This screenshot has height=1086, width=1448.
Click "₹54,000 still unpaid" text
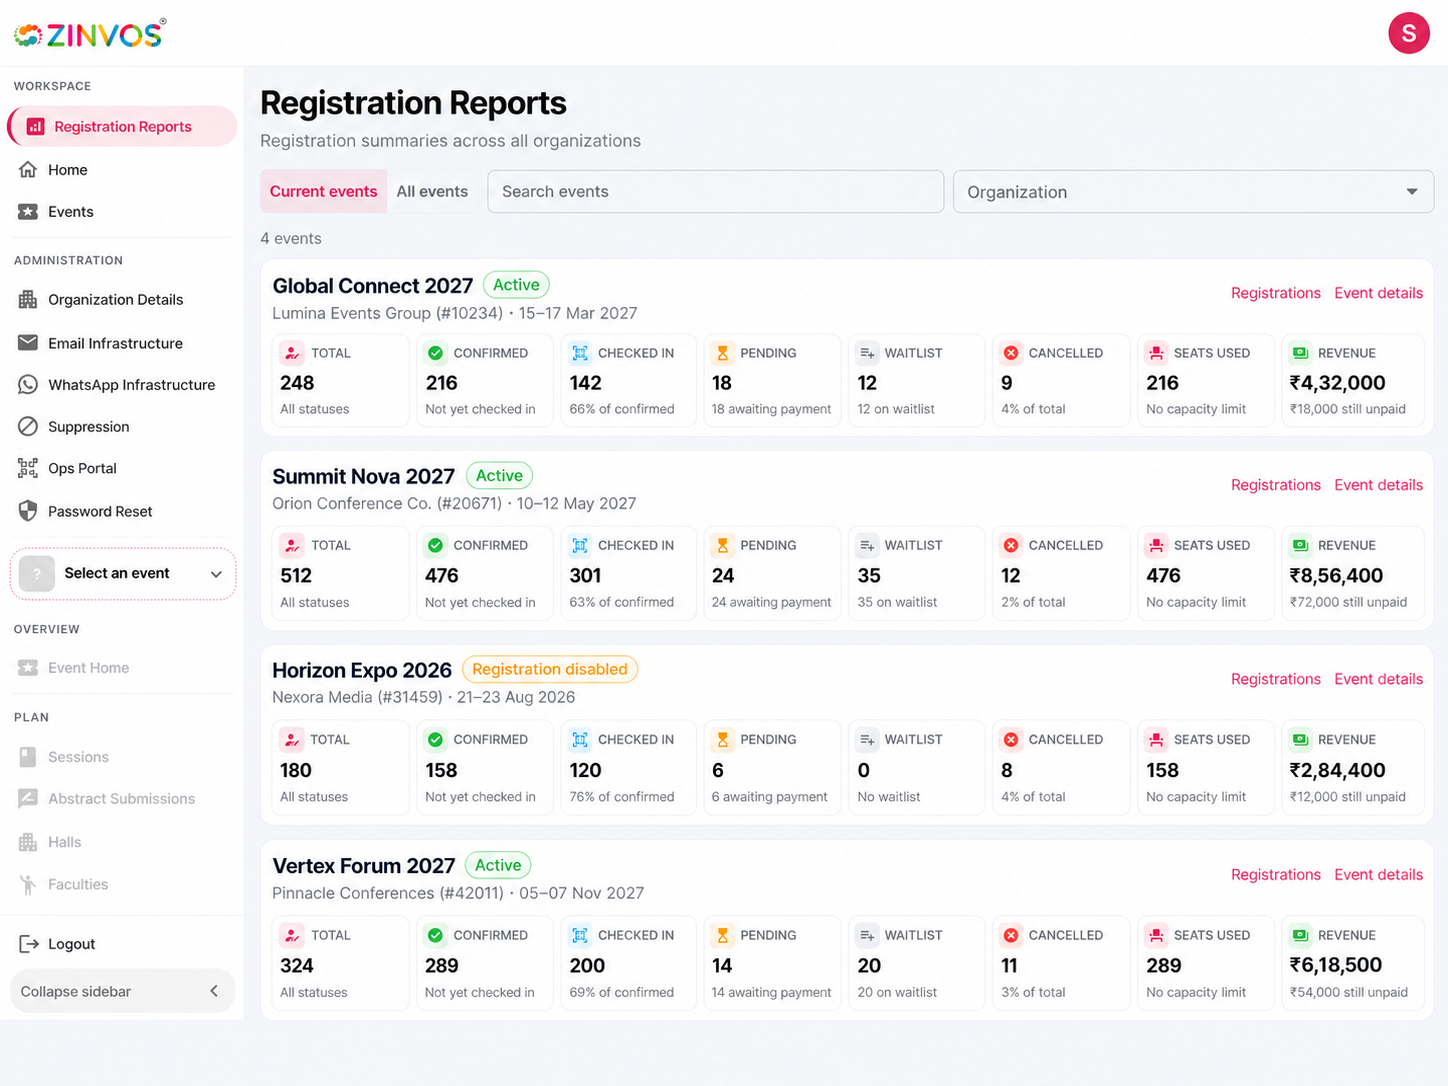tap(1348, 992)
